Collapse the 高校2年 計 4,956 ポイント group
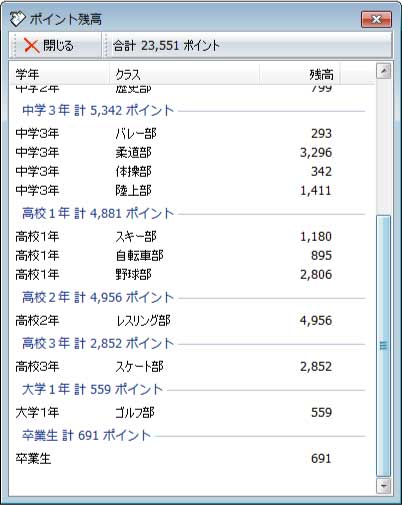This screenshot has height=505, width=402. point(98,297)
